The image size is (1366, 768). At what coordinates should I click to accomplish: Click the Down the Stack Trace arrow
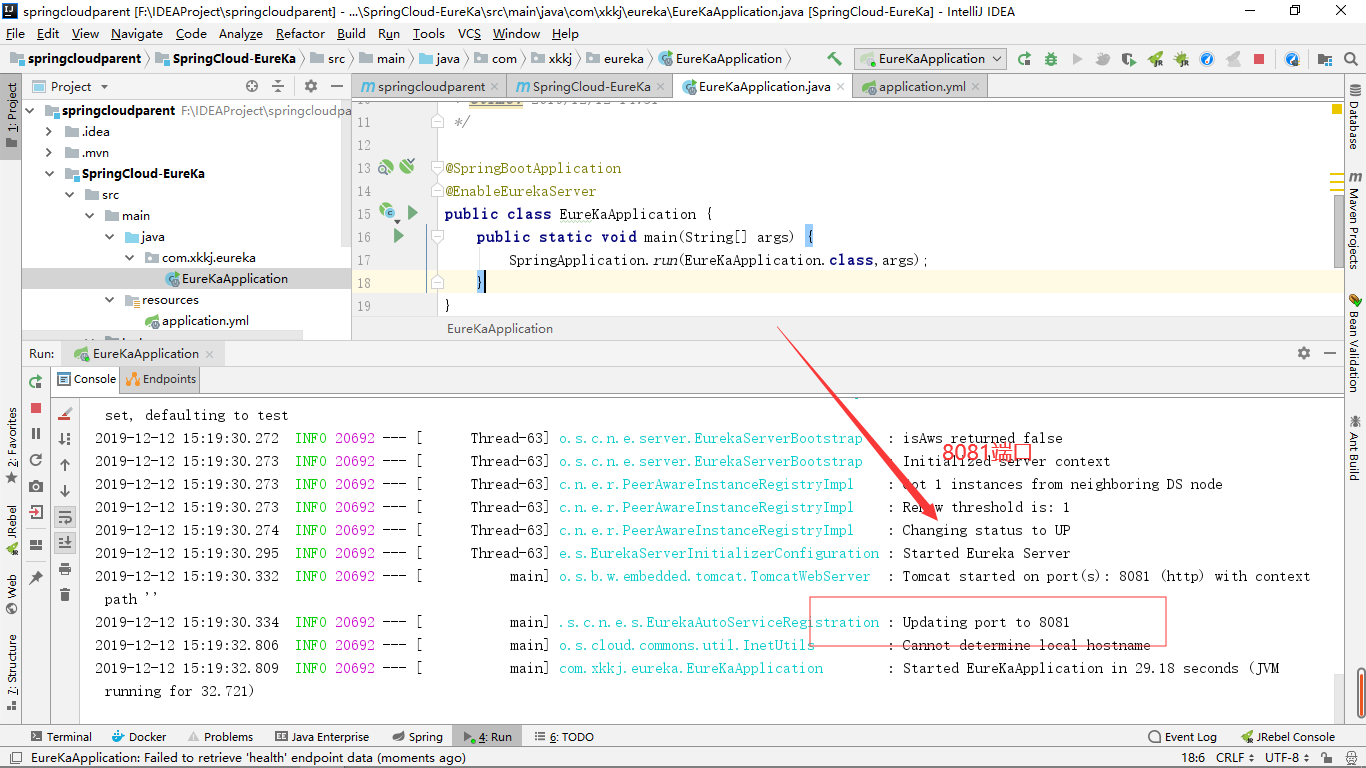click(65, 491)
